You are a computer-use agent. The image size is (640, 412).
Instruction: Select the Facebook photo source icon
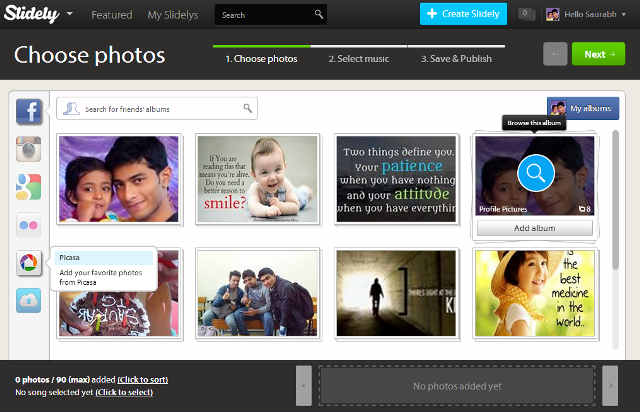coord(29,111)
